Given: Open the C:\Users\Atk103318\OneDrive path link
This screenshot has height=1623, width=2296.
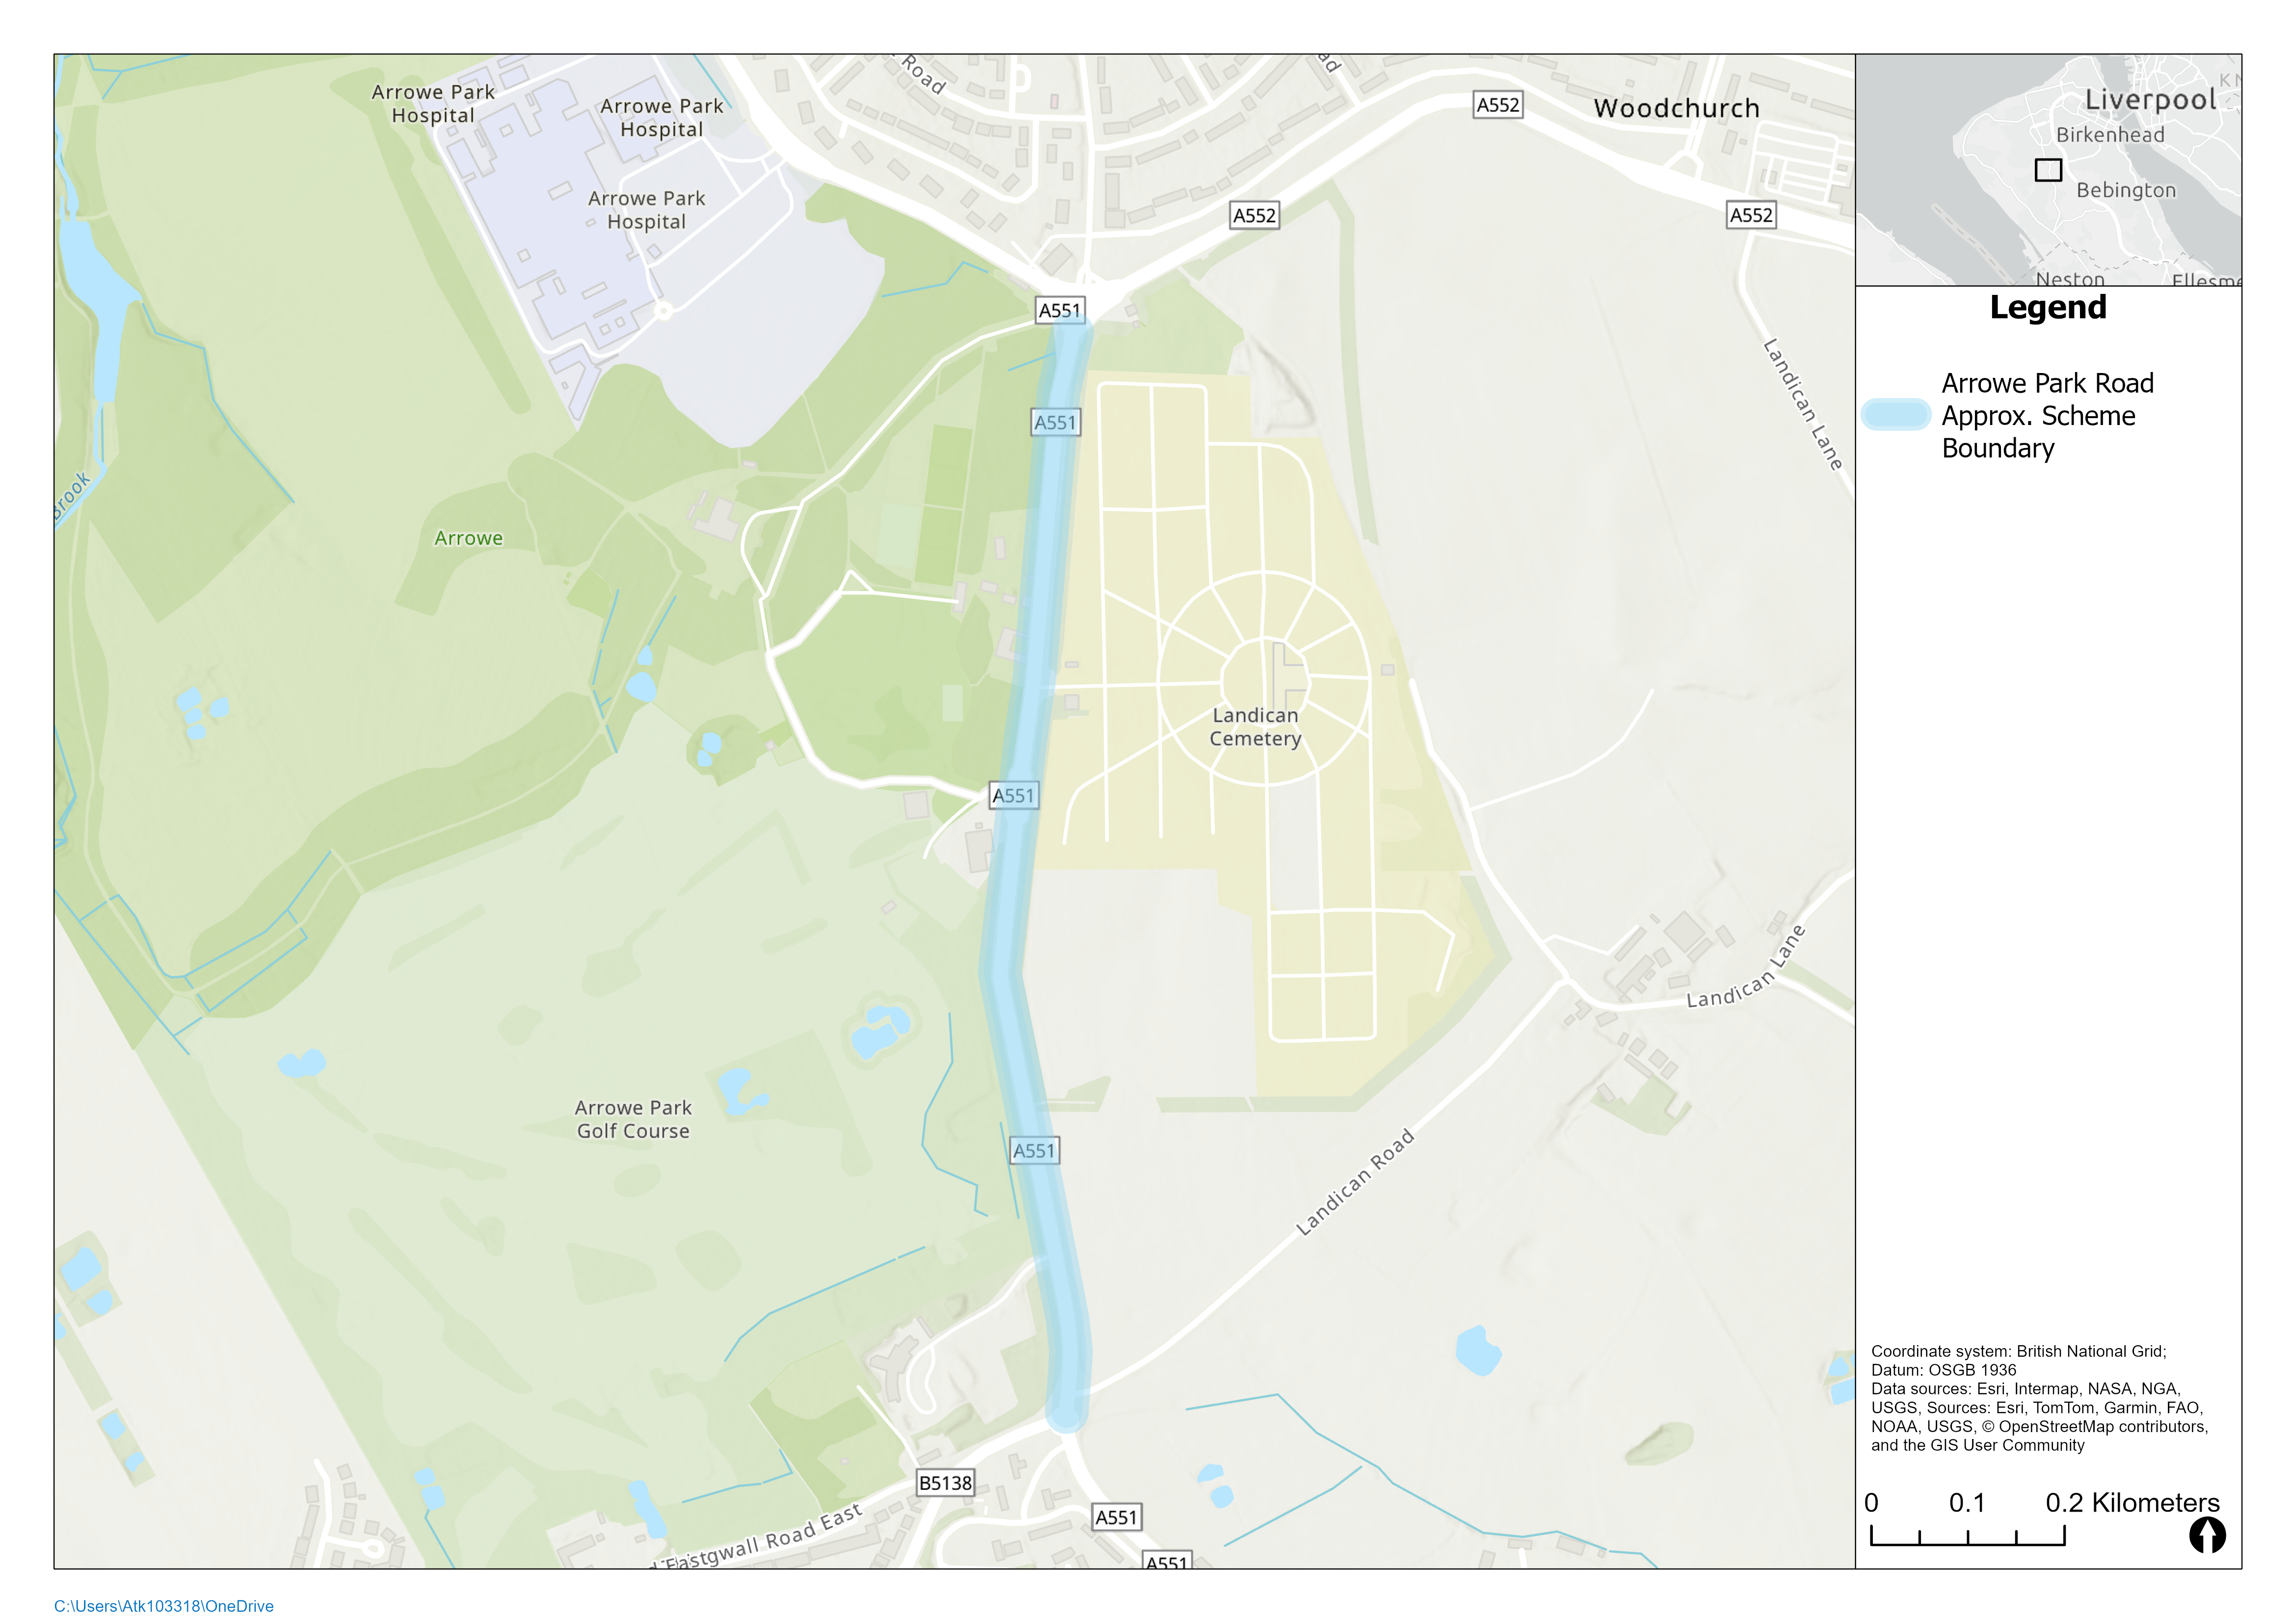Looking at the screenshot, I should [x=163, y=1605].
